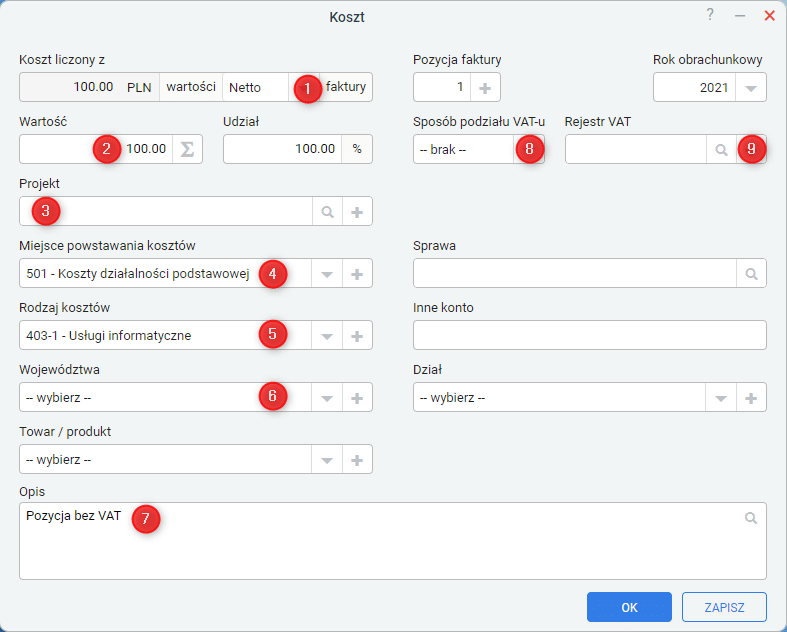Click the search icon in Rejestr VAT
Screen dimensions: 787x632
point(721,149)
